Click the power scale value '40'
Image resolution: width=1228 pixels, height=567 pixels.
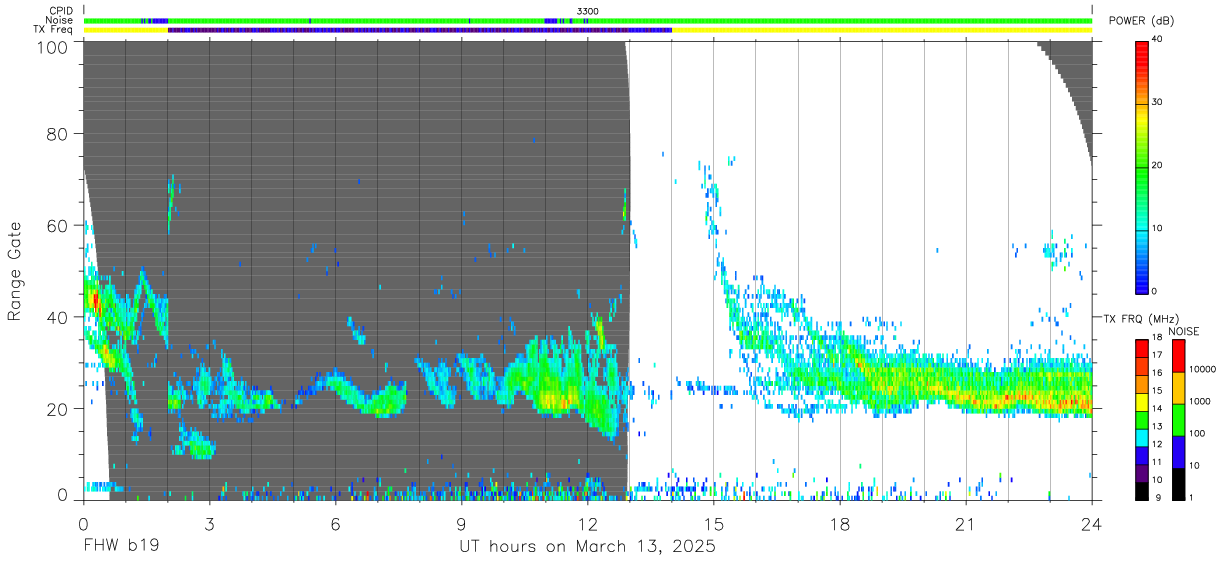click(1158, 39)
